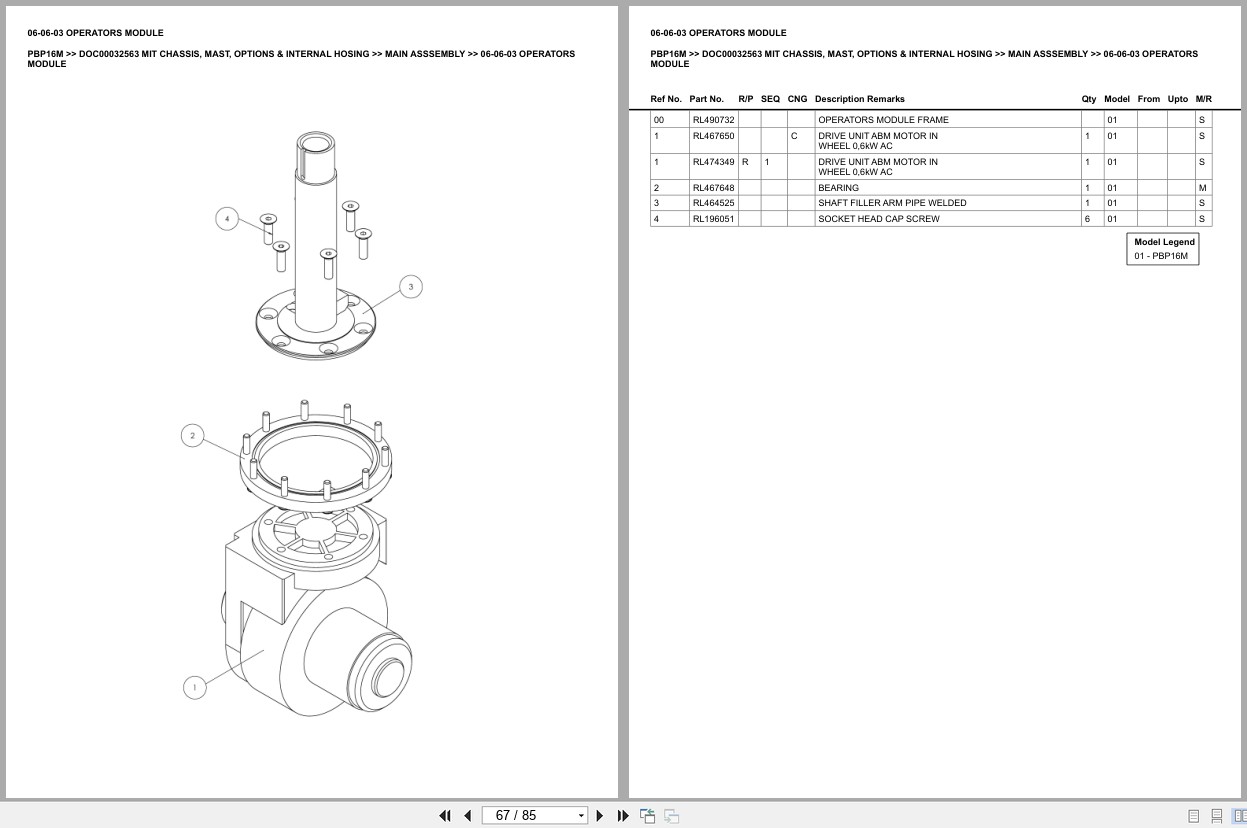The image size is (1247, 828).
Task: Select part number RL474349
Action: (x=713, y=162)
